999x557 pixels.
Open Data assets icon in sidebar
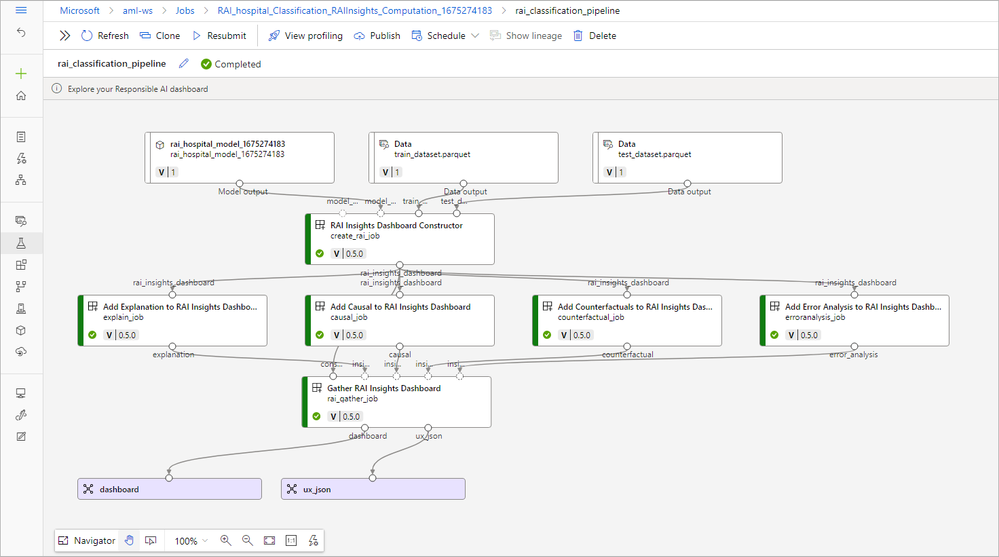[21, 221]
